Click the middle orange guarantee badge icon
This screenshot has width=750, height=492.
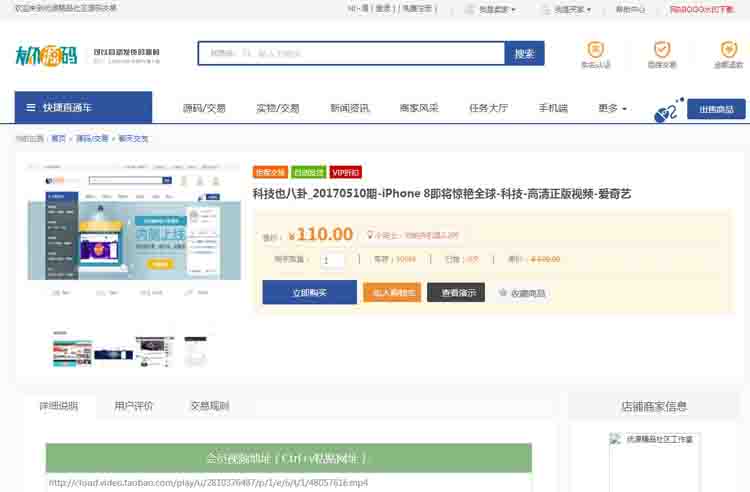click(x=661, y=49)
